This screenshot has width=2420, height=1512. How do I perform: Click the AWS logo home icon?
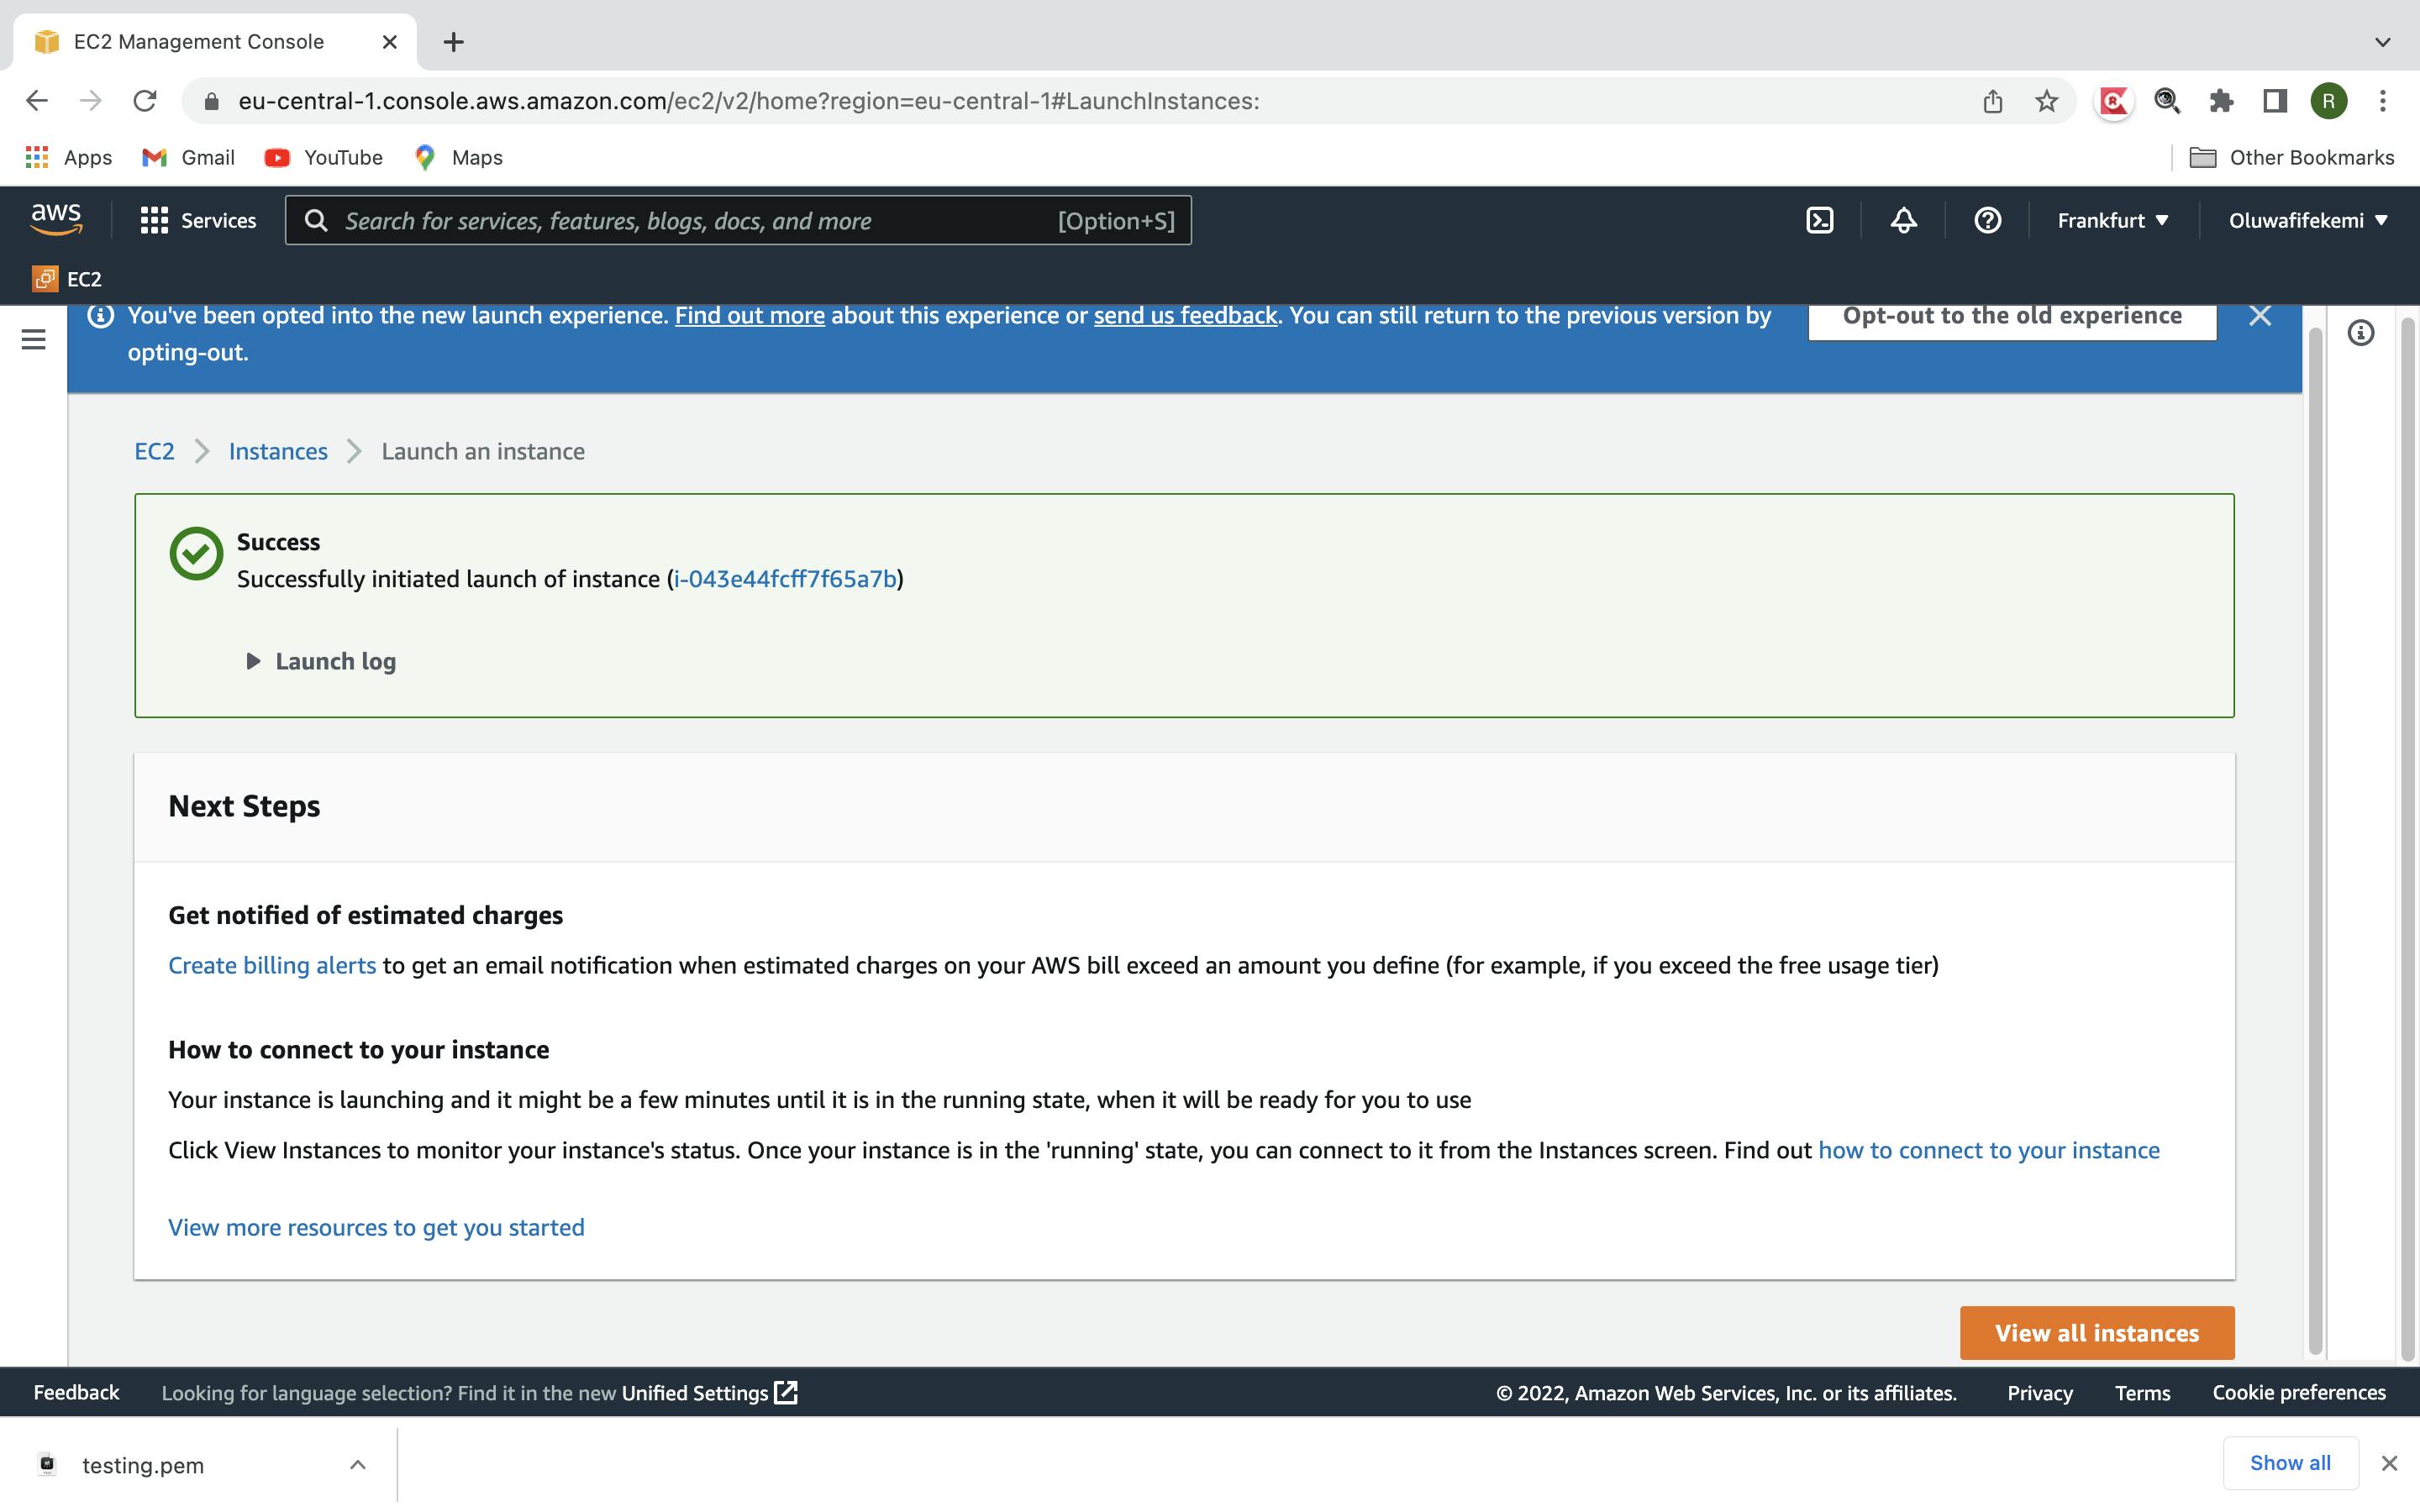click(x=55, y=218)
